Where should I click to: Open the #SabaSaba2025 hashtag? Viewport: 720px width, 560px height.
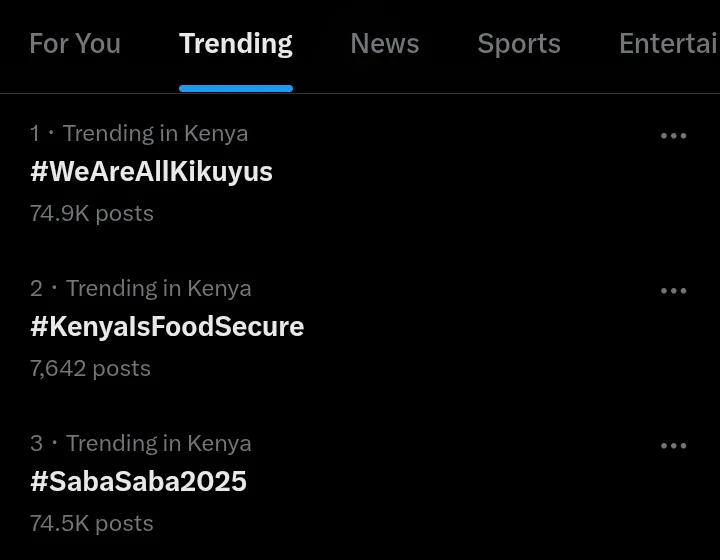click(138, 482)
